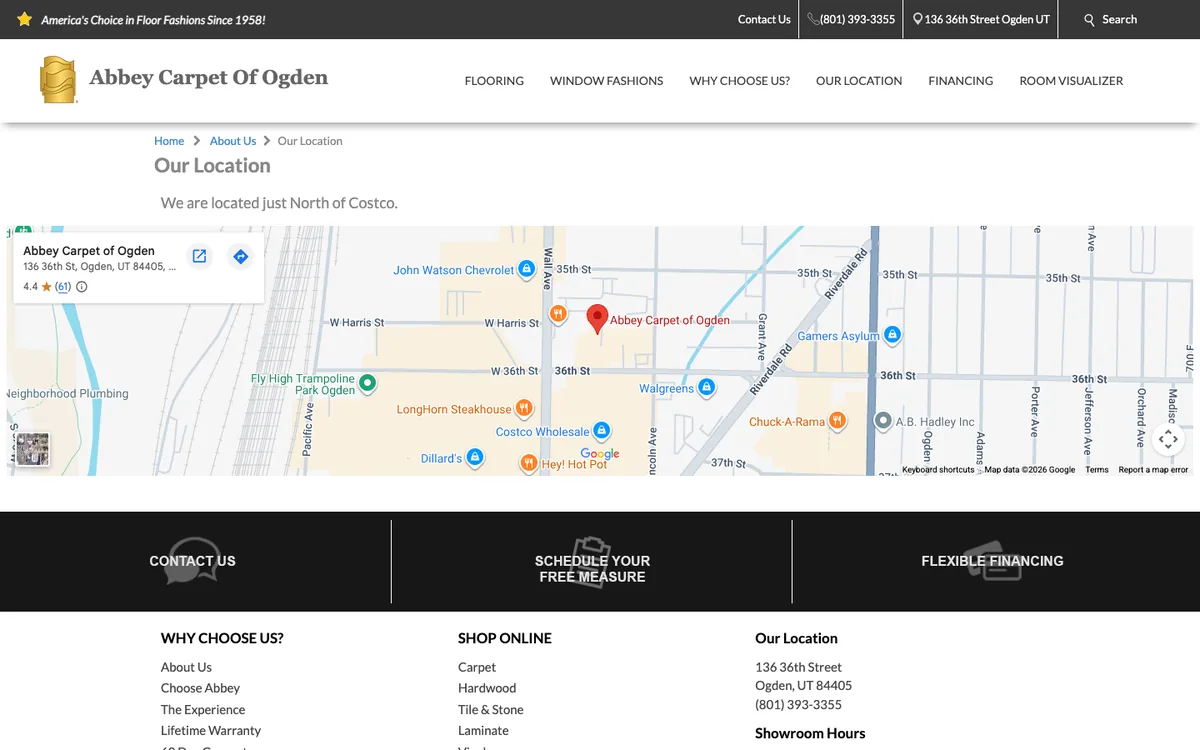Image resolution: width=1200 pixels, height=750 pixels.
Task: Click the John Watson Chevrolet marker
Action: 527,270
